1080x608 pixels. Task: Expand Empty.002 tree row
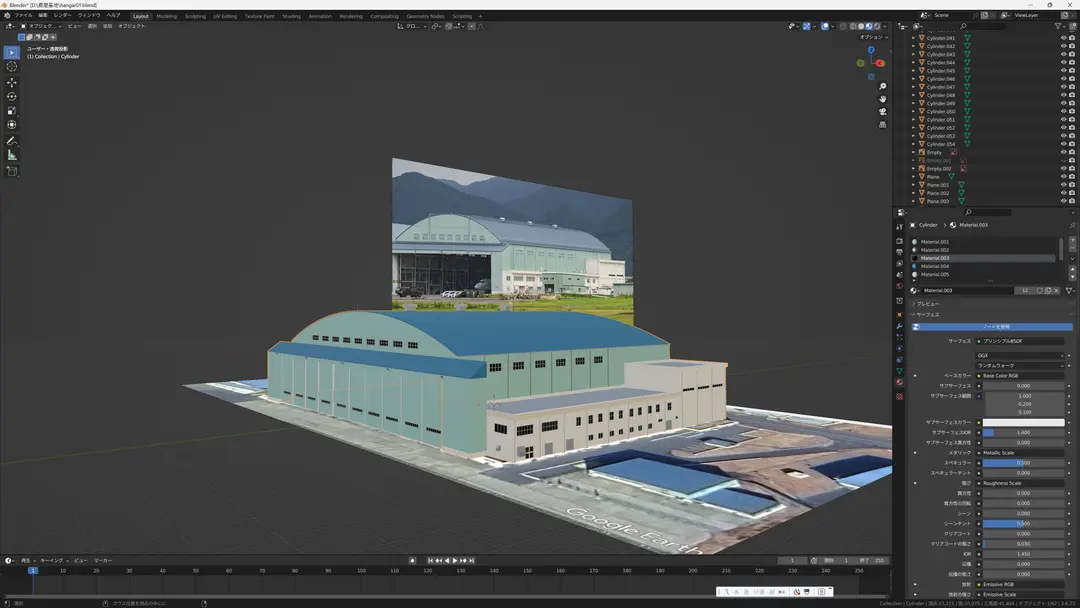[x=914, y=169]
